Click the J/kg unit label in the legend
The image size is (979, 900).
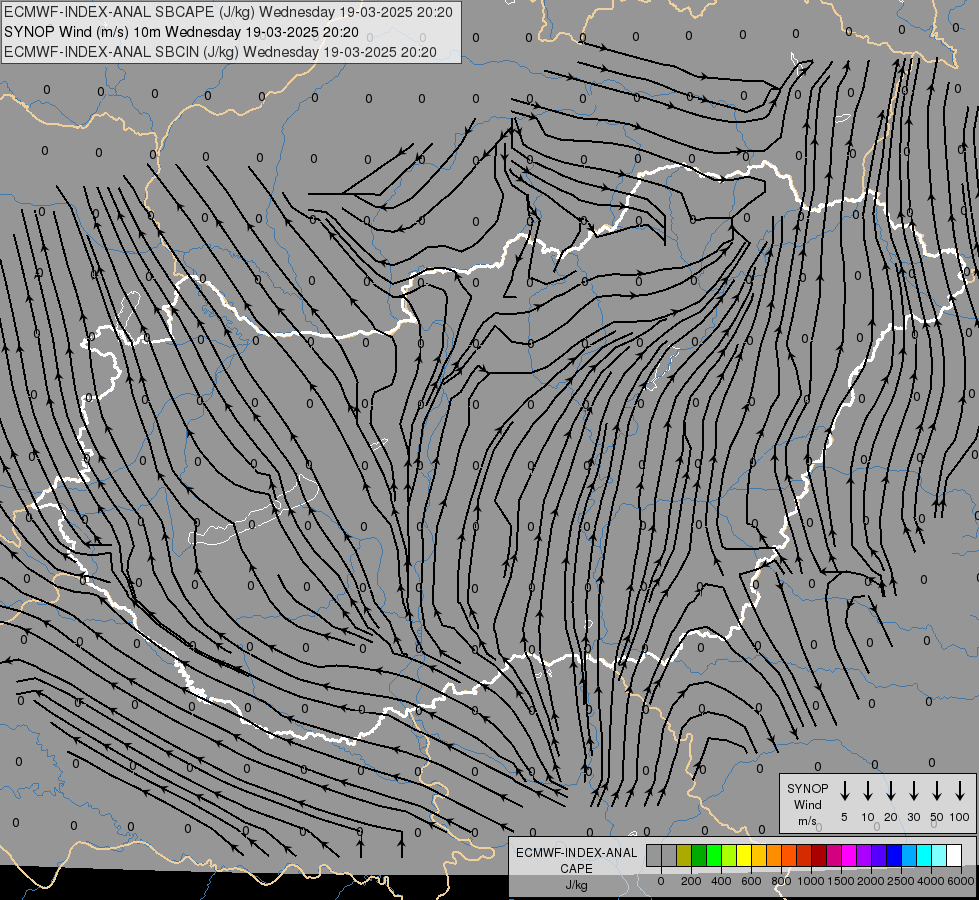[x=576, y=885]
